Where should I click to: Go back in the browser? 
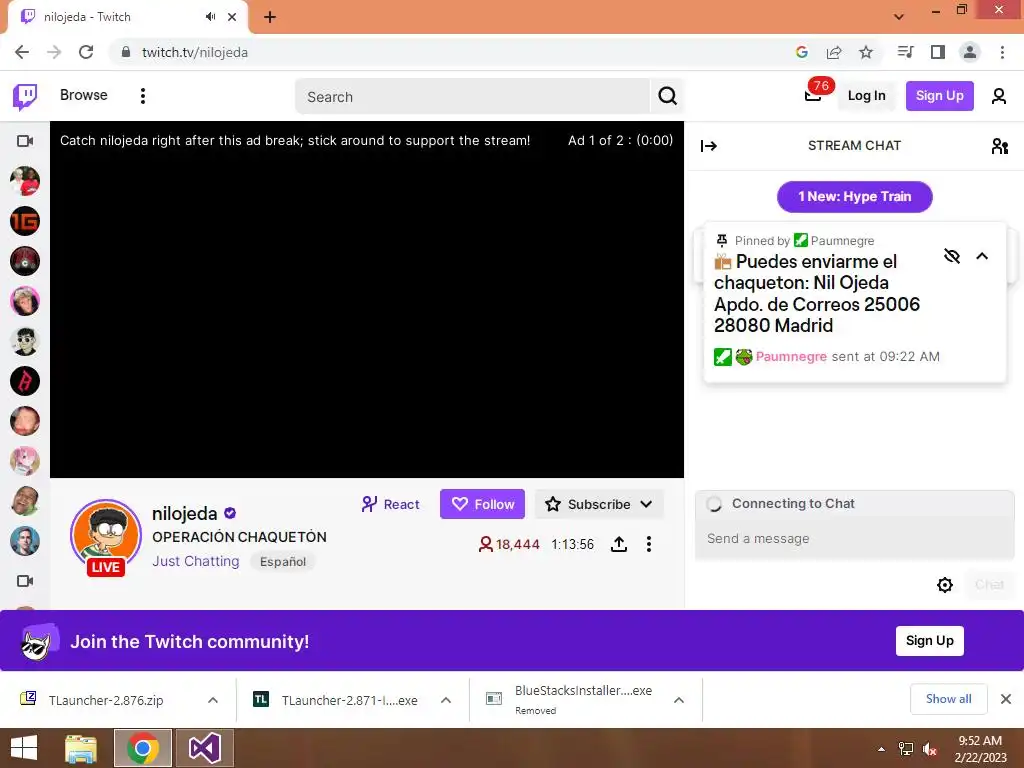pos(22,52)
